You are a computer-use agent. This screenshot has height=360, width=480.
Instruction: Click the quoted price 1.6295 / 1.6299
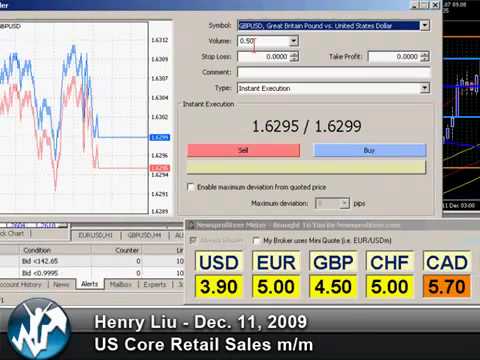(x=306, y=127)
